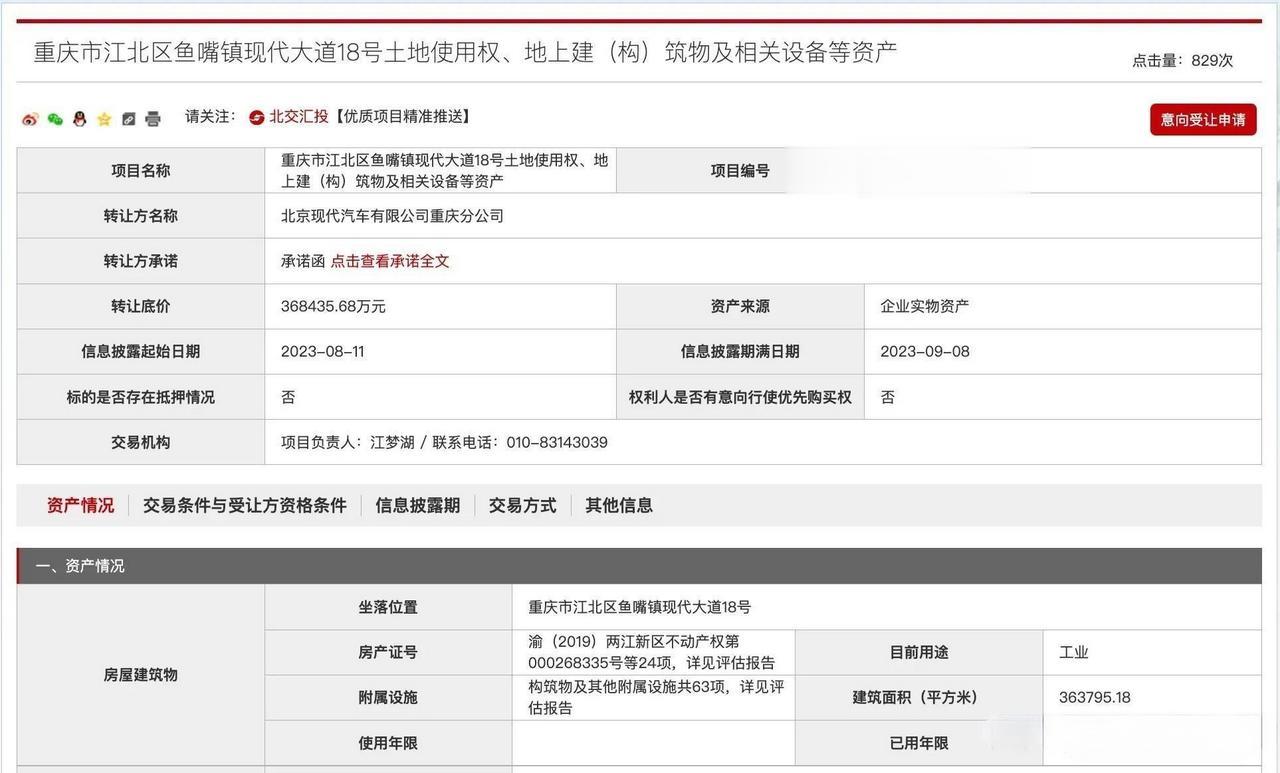Print the page using printer icon
The height and width of the screenshot is (773, 1280).
(153, 119)
